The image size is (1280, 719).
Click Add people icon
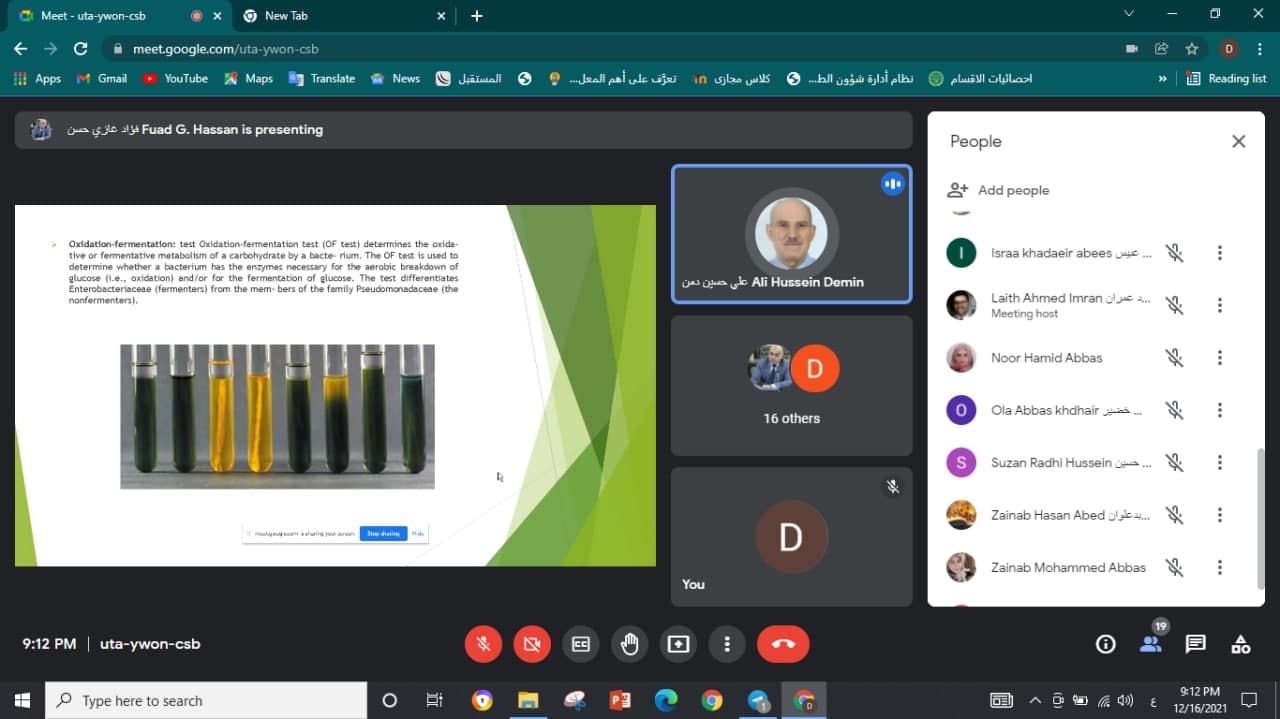958,190
